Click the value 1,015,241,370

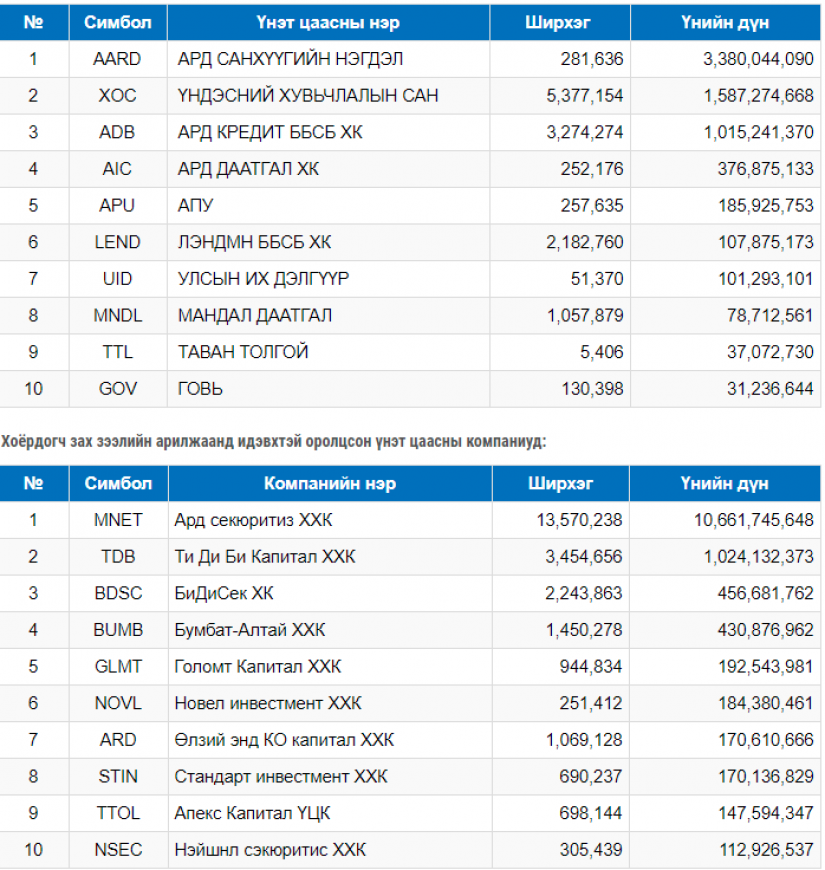click(758, 132)
